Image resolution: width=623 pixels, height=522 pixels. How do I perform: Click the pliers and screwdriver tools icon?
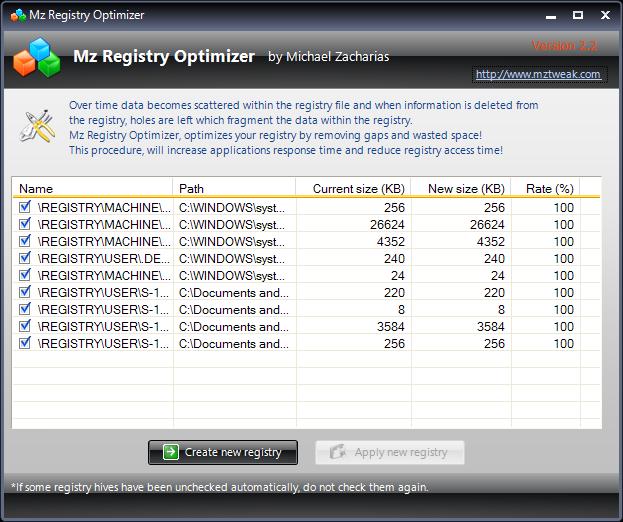pos(38,126)
